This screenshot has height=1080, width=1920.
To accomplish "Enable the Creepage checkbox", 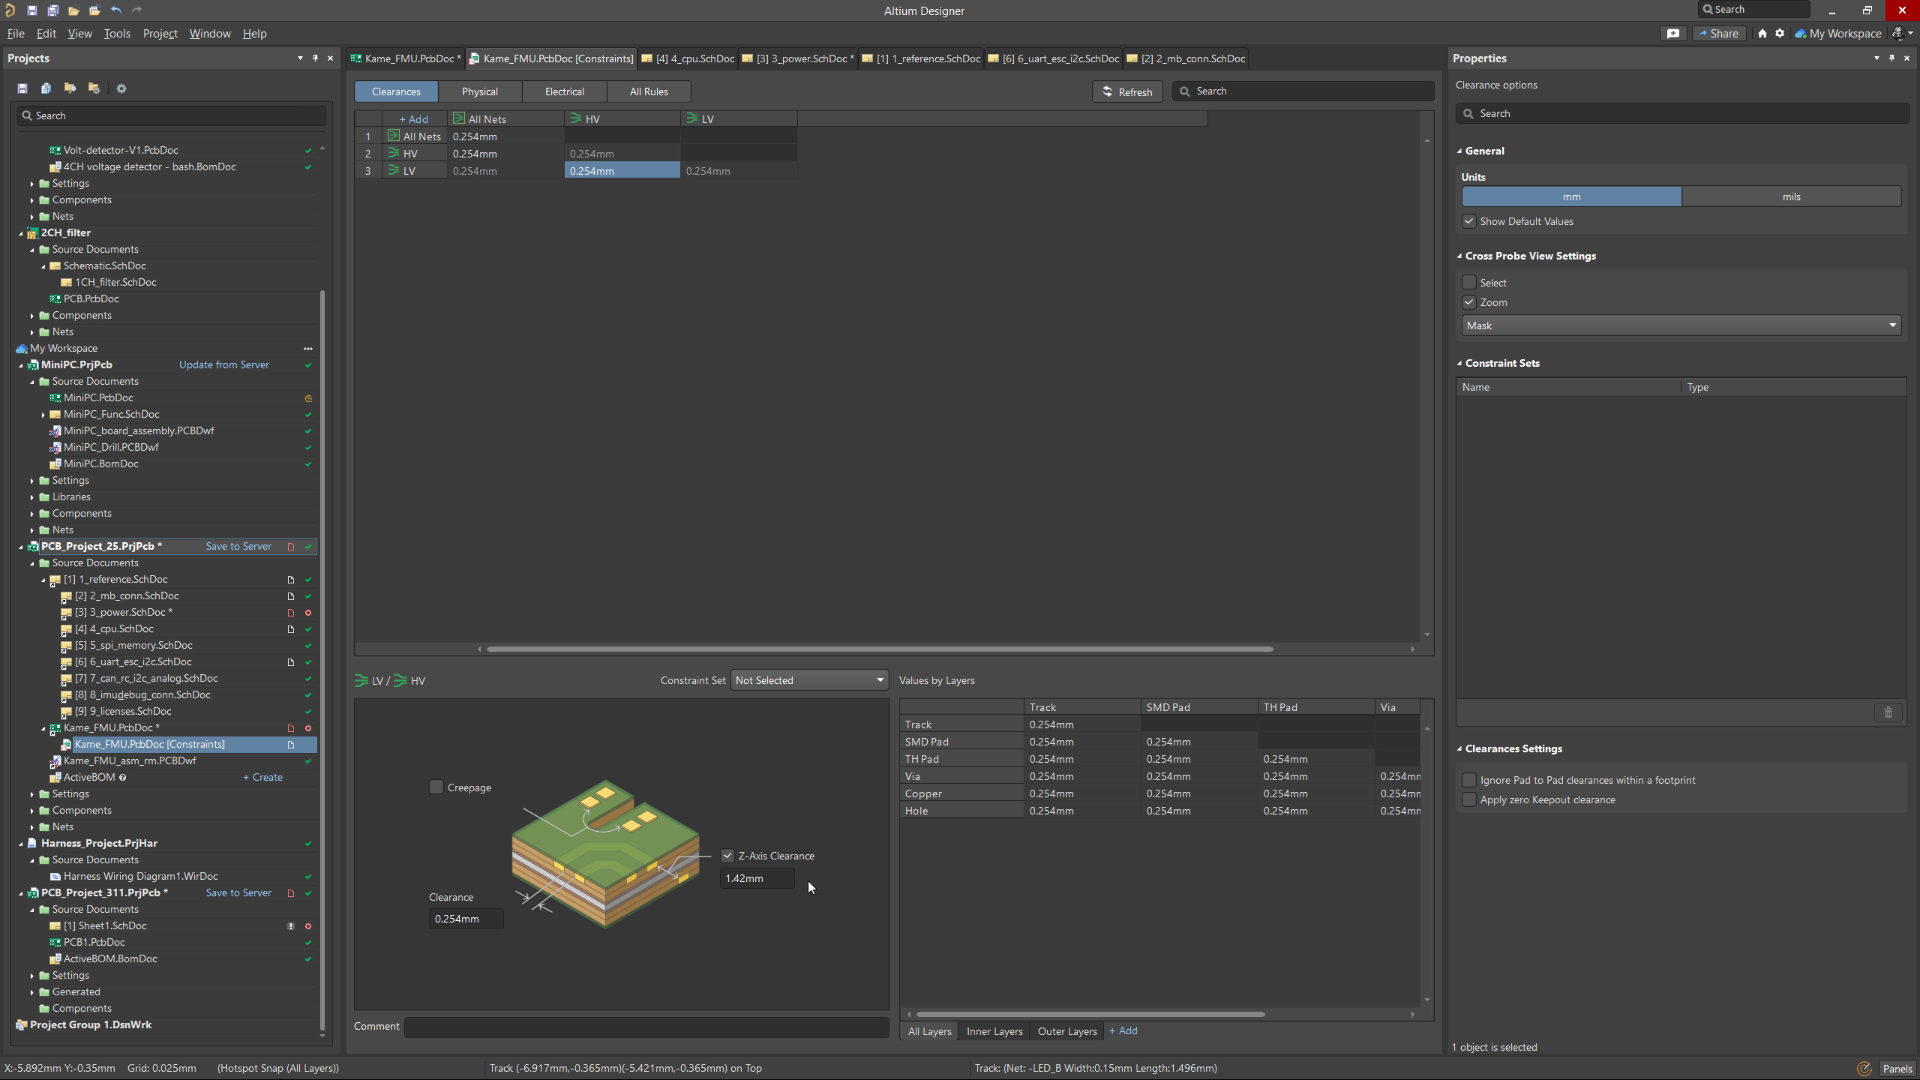I will coord(436,787).
